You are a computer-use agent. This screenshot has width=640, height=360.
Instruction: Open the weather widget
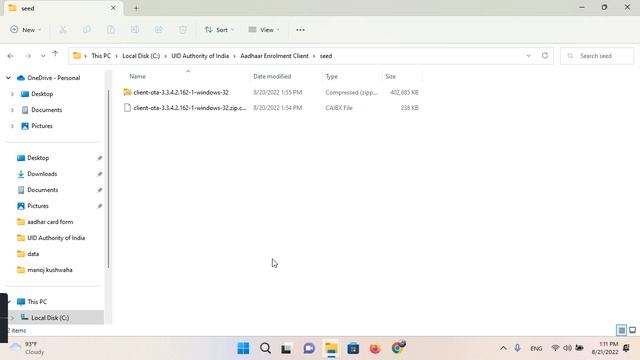pyautogui.click(x=27, y=348)
